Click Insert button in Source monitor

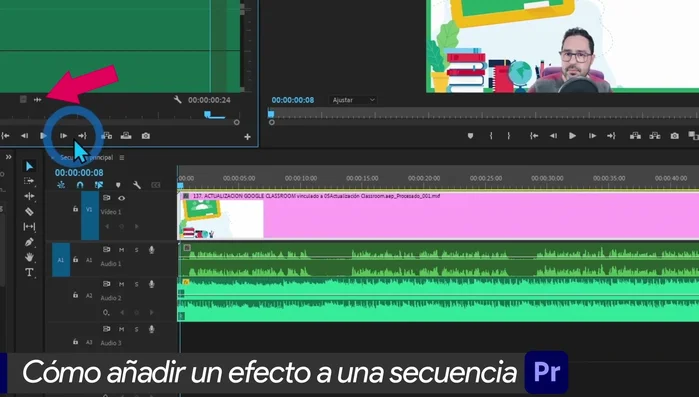pos(107,136)
